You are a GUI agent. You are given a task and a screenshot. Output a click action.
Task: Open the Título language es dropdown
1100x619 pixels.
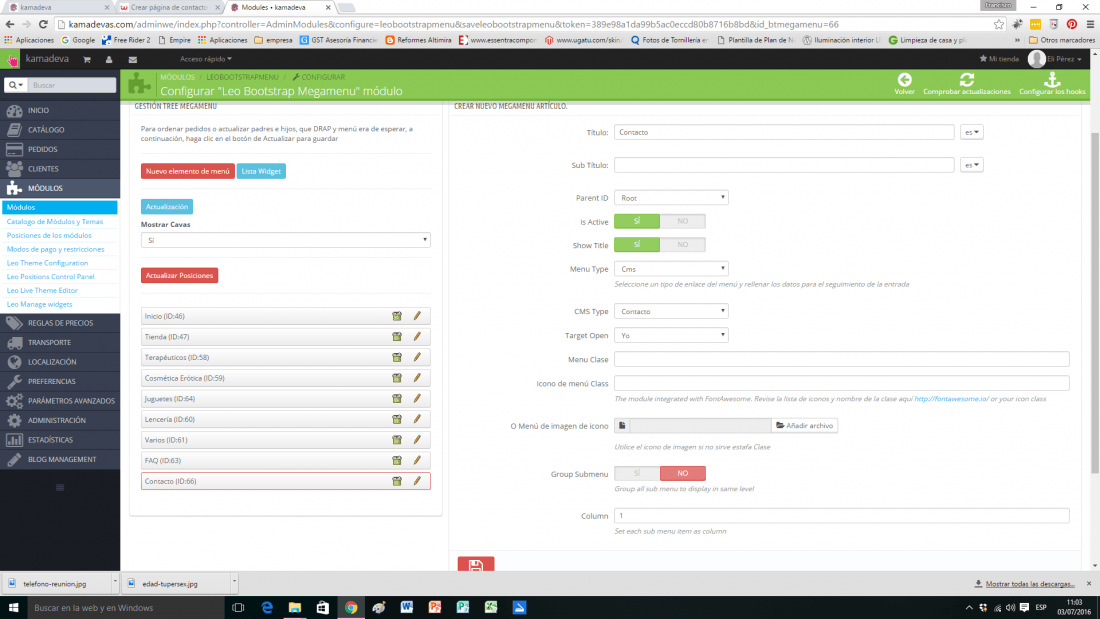972,132
